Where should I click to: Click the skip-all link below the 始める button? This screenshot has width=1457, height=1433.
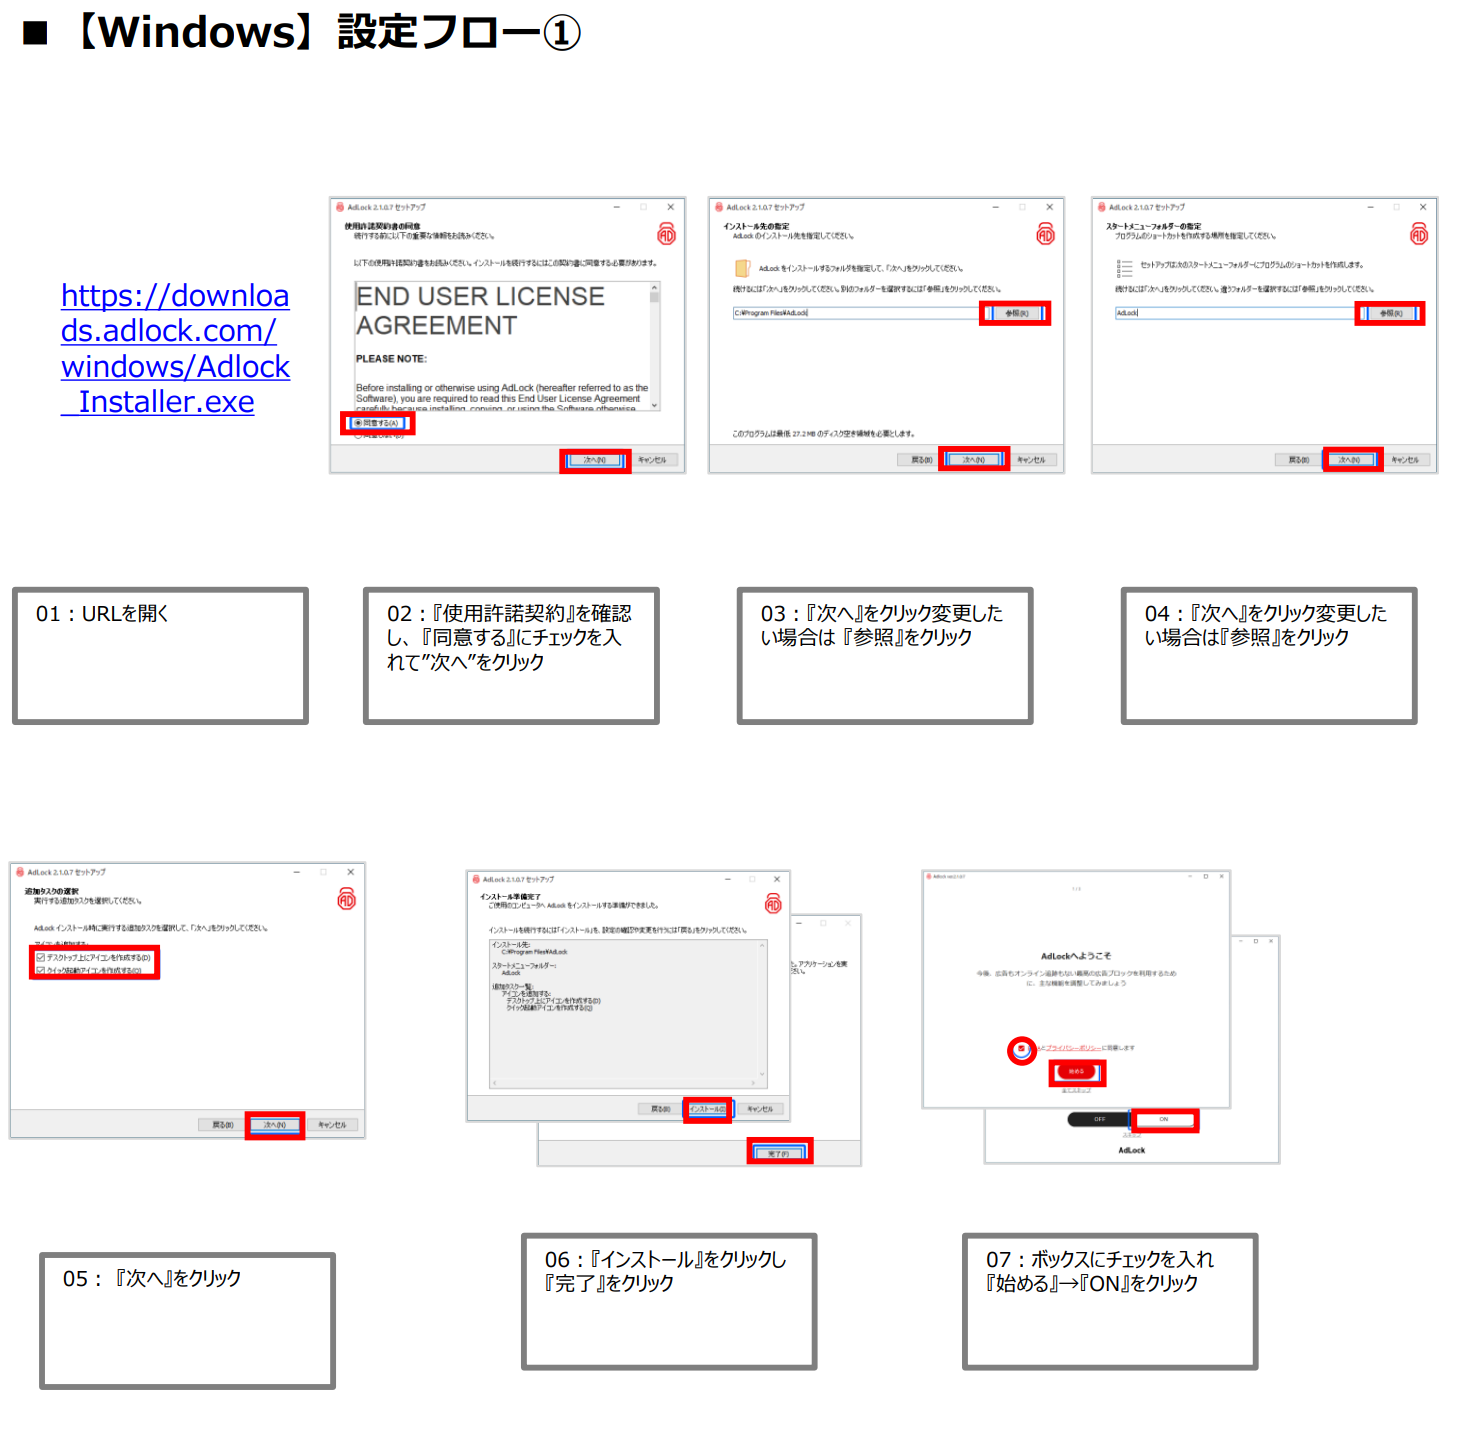[1076, 1090]
